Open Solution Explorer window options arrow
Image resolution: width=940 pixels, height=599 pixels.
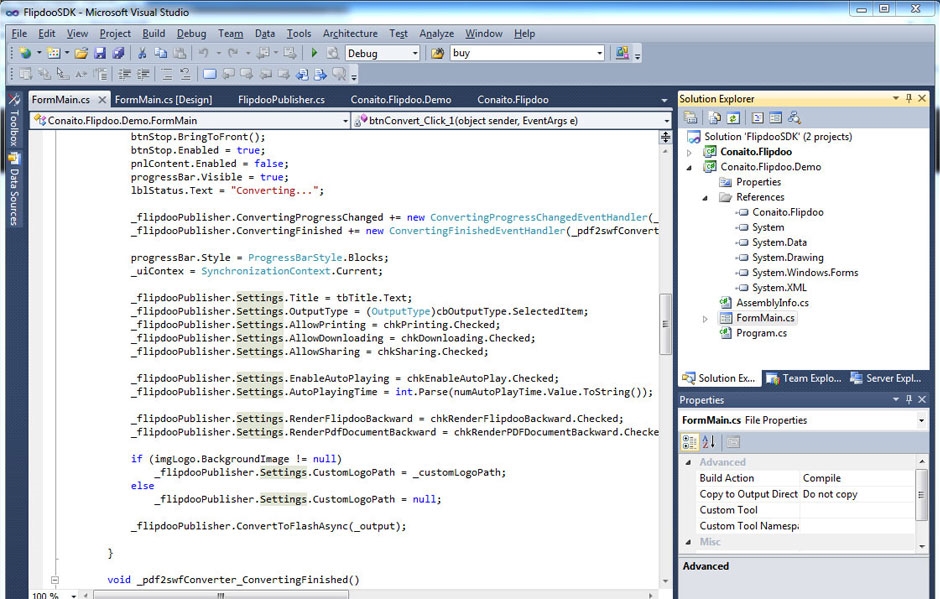896,98
